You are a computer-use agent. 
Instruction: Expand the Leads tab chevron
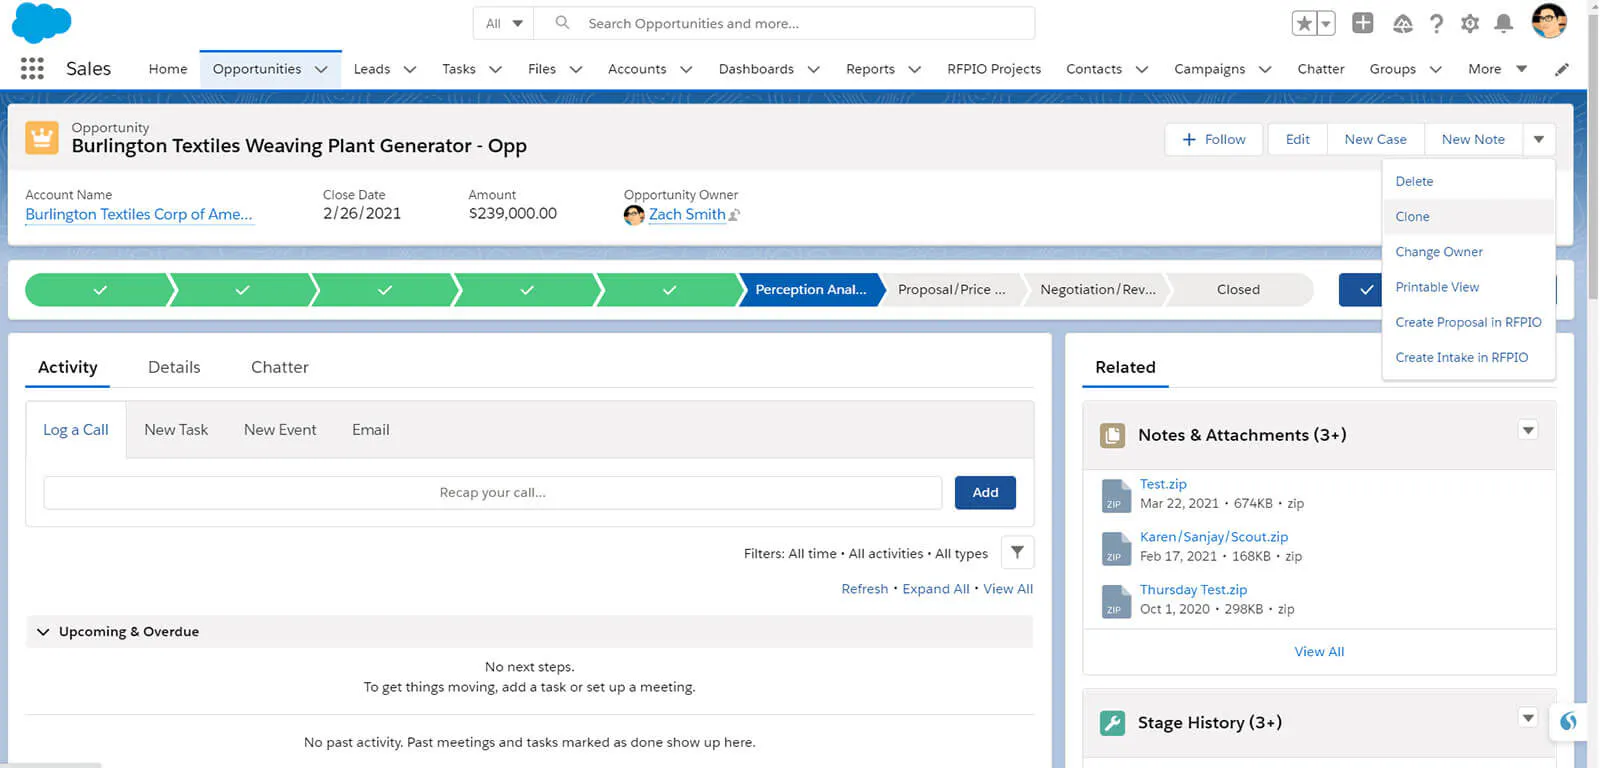tap(410, 69)
